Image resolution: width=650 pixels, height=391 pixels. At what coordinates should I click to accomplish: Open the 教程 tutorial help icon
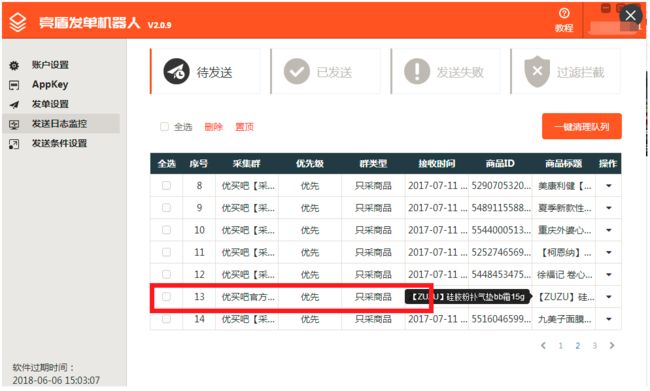(564, 14)
